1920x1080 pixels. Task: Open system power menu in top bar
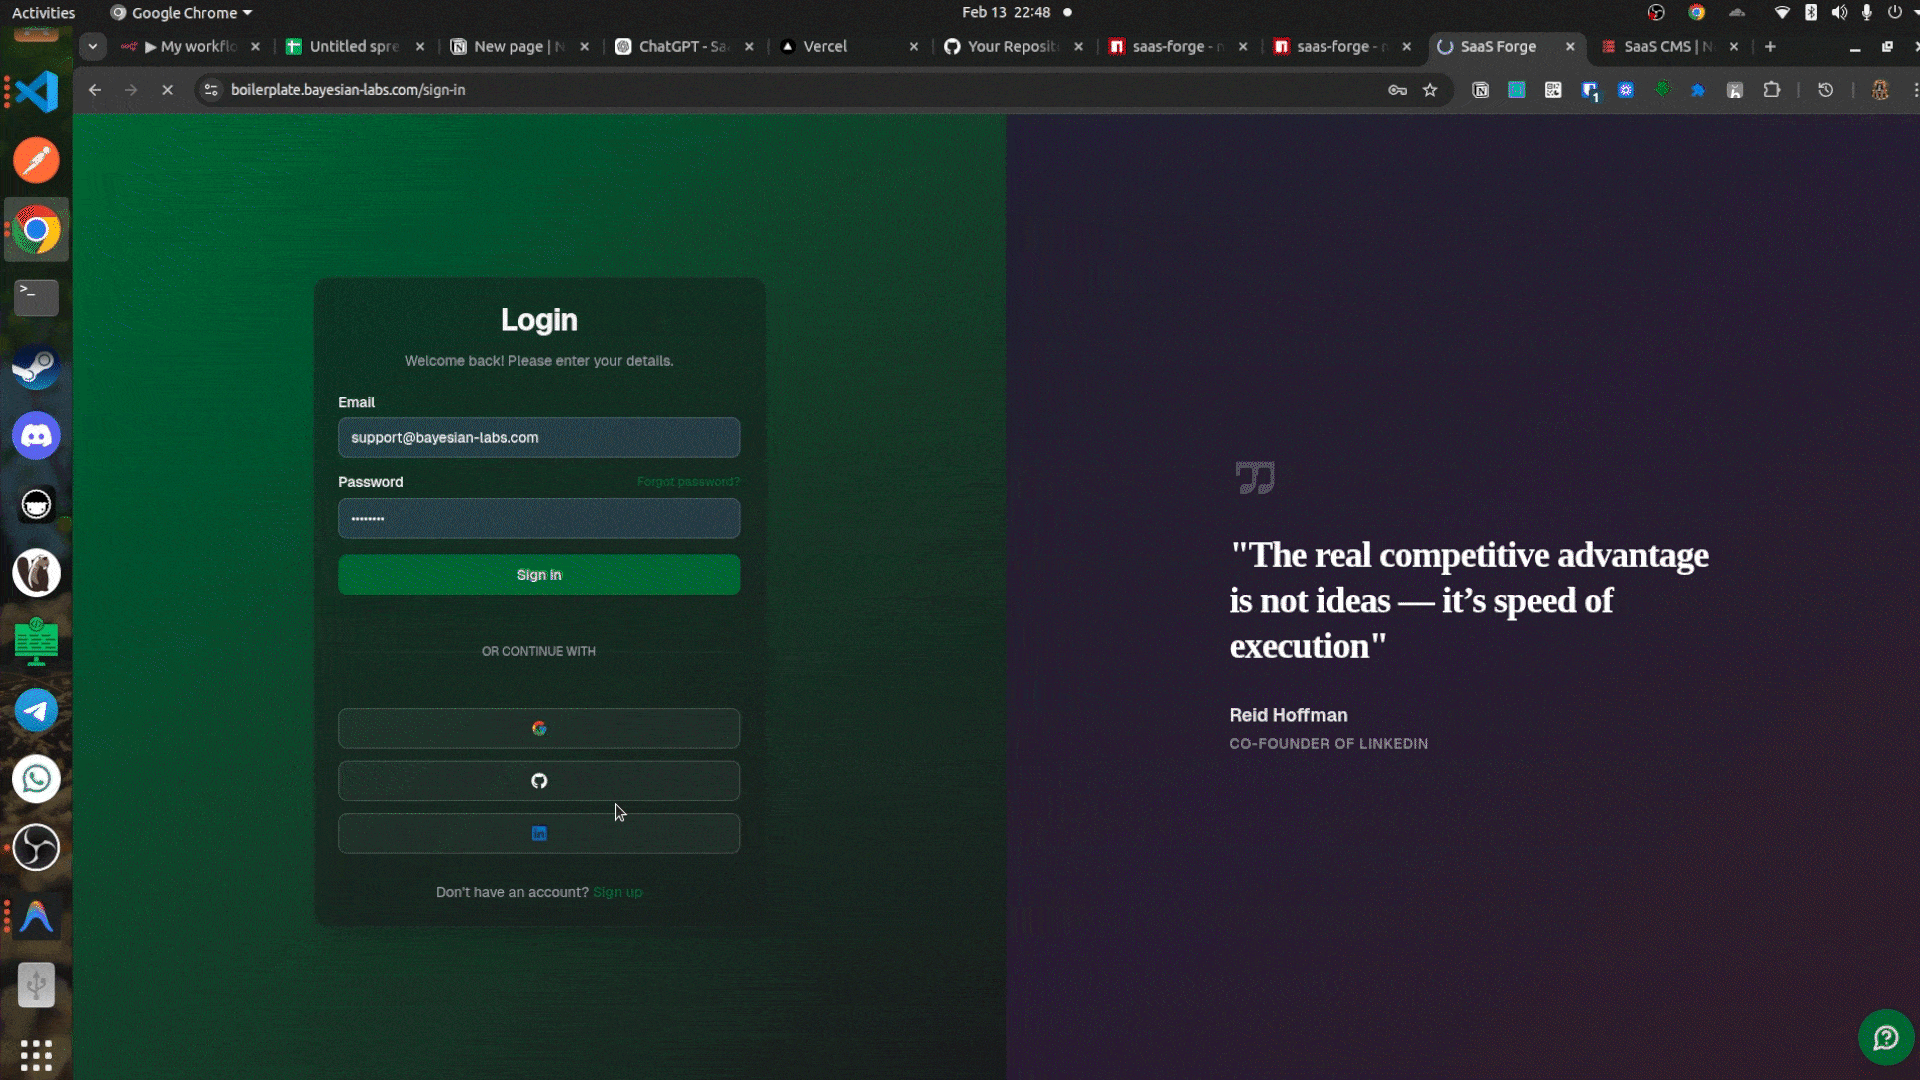[1894, 13]
